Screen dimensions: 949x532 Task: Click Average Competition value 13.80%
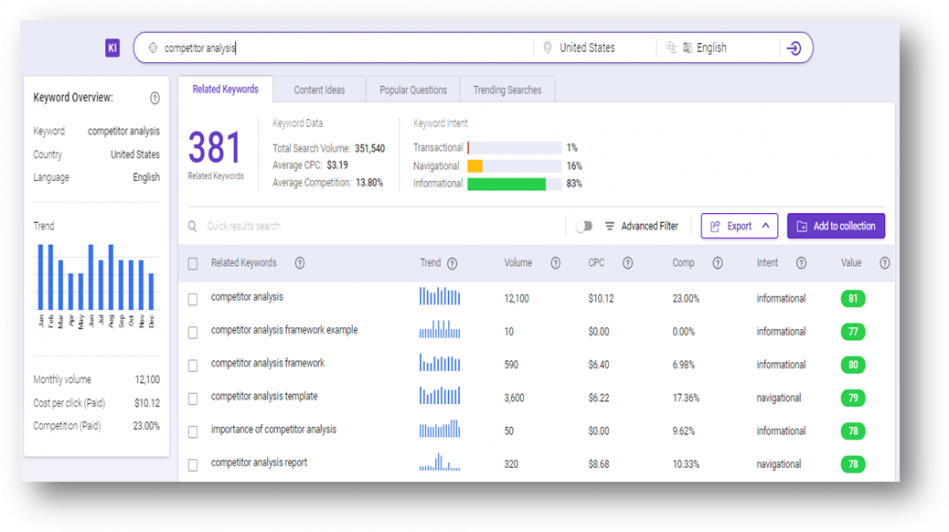click(369, 183)
